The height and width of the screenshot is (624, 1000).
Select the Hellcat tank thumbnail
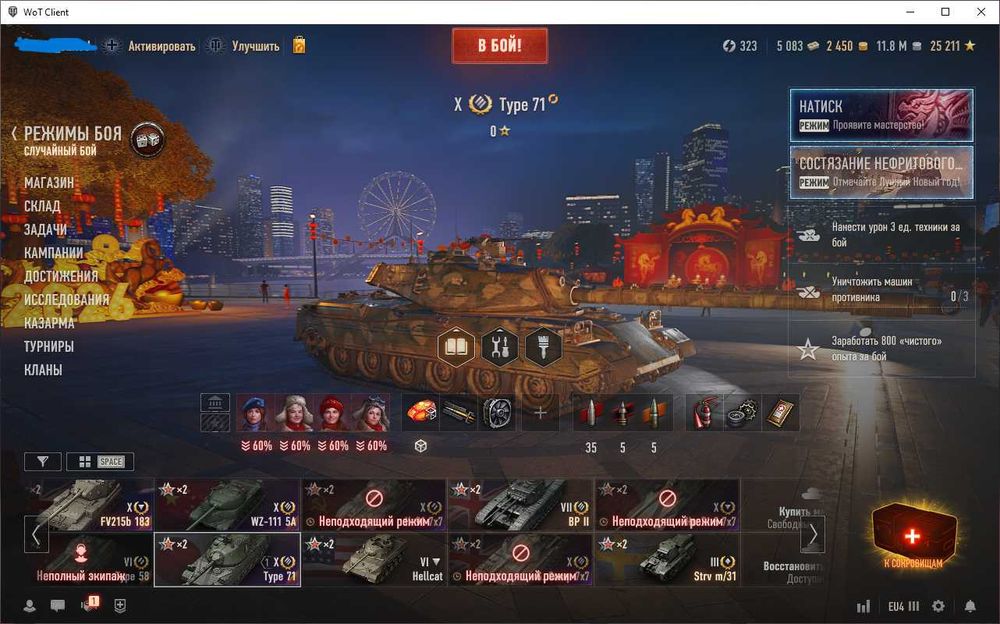point(374,560)
